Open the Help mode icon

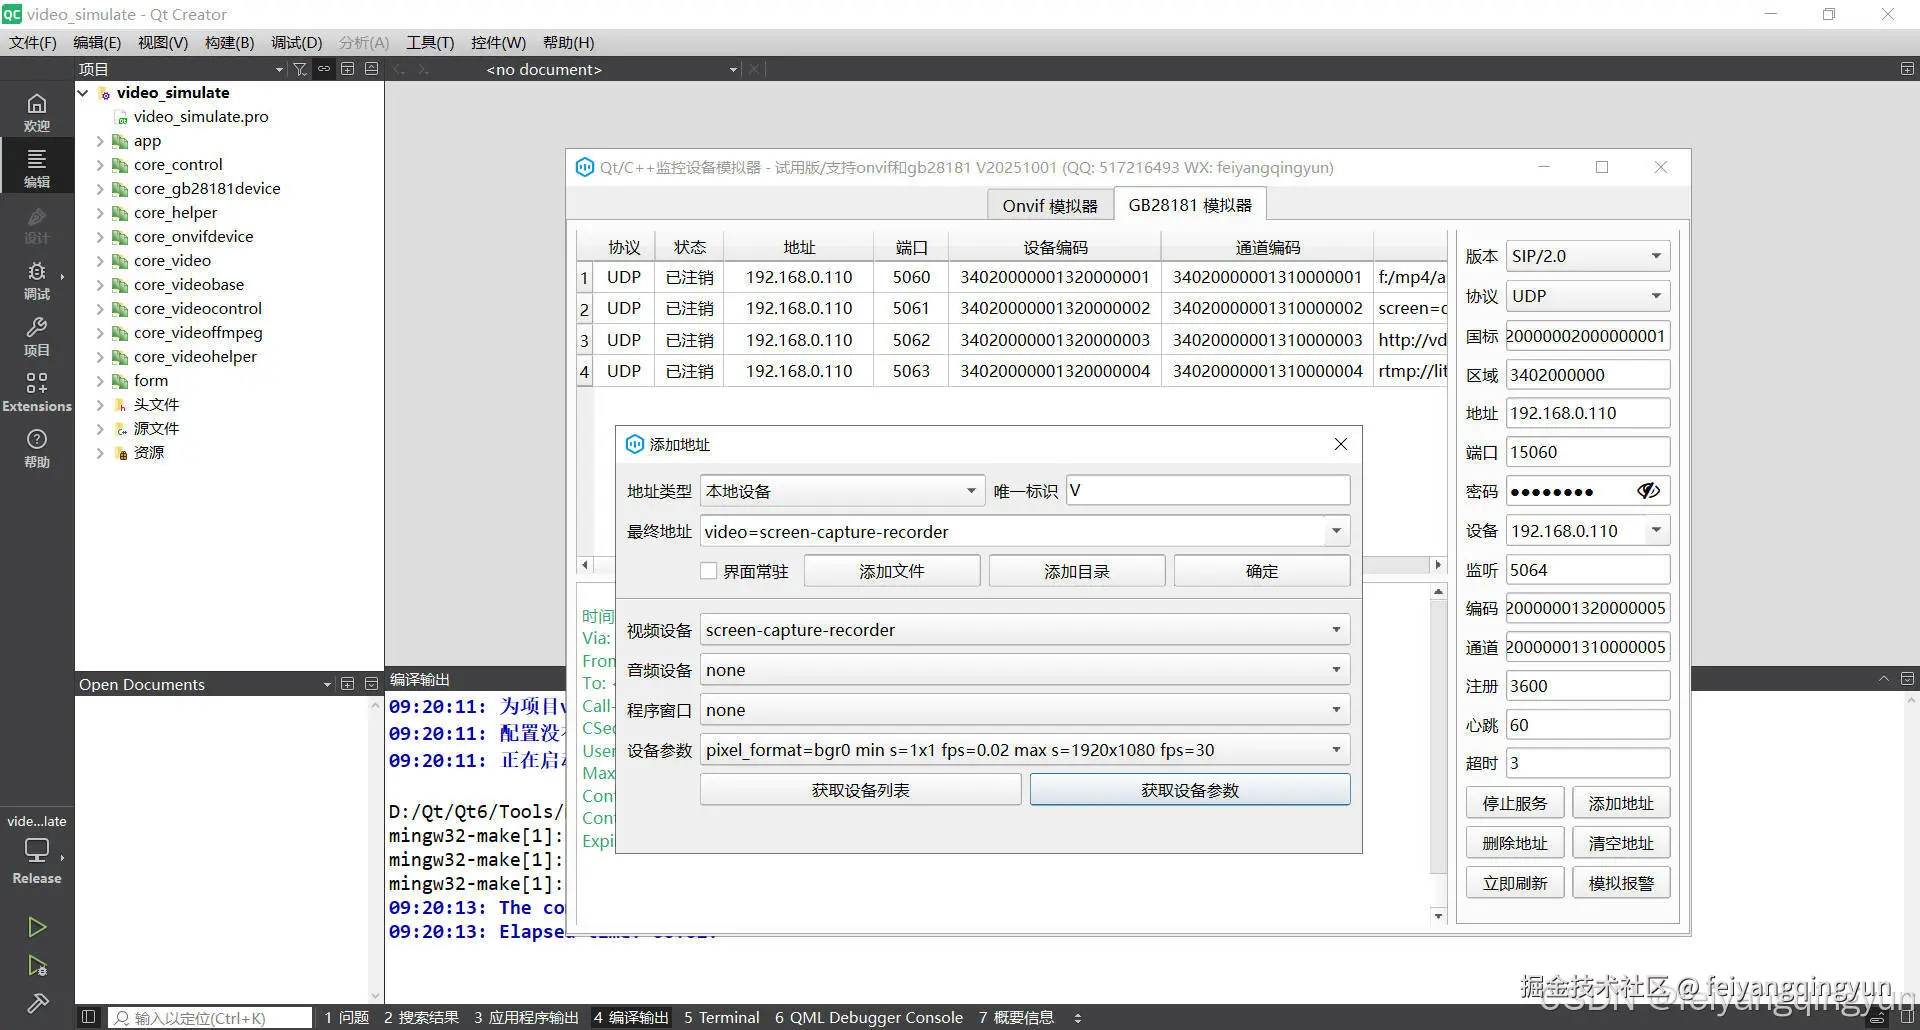click(36, 447)
